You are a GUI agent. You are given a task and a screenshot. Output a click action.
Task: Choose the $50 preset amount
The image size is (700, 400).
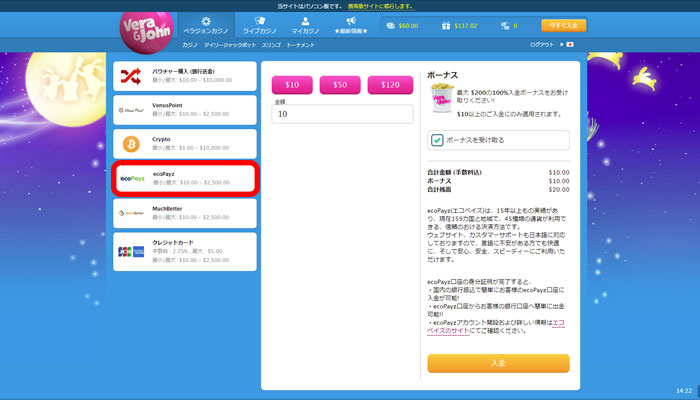340,85
